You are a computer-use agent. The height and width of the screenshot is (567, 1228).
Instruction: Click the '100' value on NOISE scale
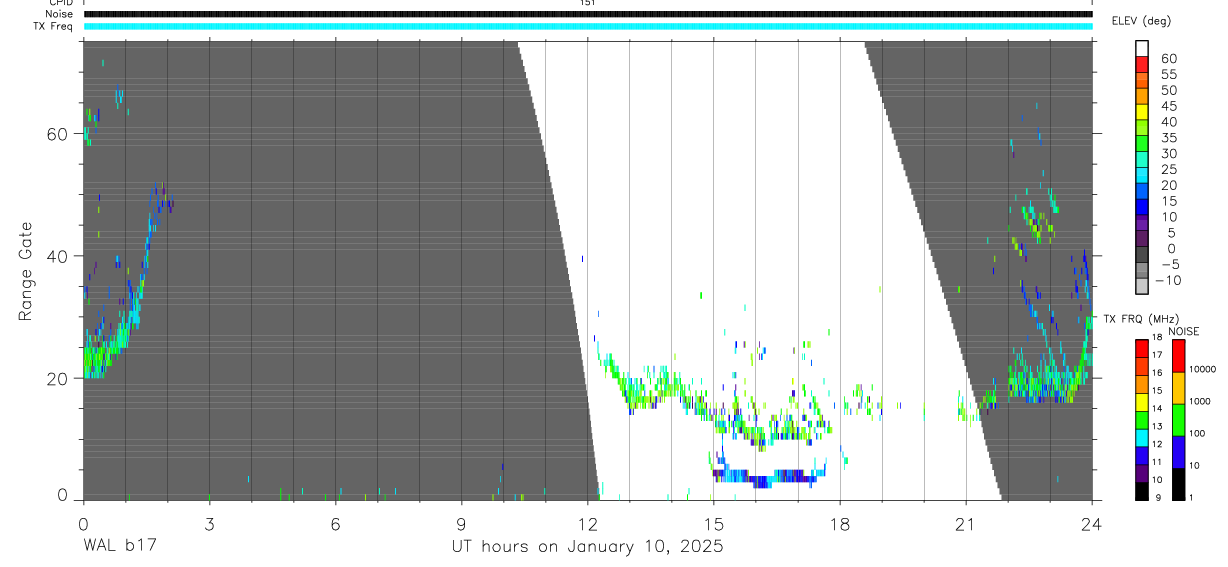pyautogui.click(x=1198, y=434)
